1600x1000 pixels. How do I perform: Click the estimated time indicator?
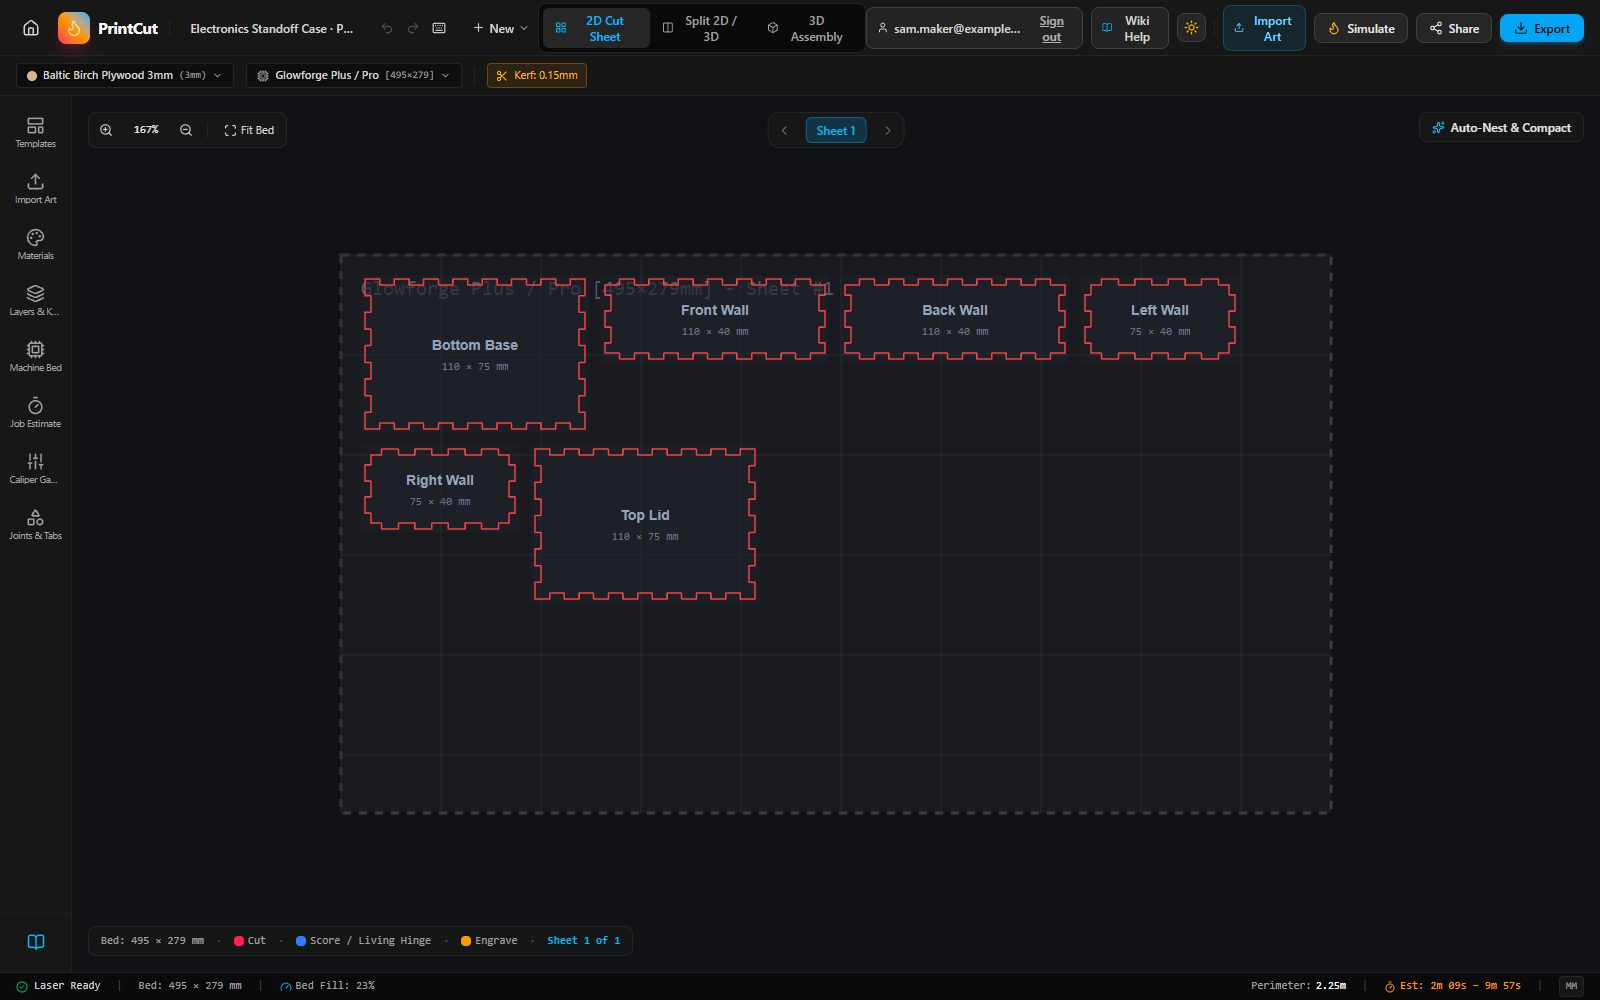[1452, 986]
